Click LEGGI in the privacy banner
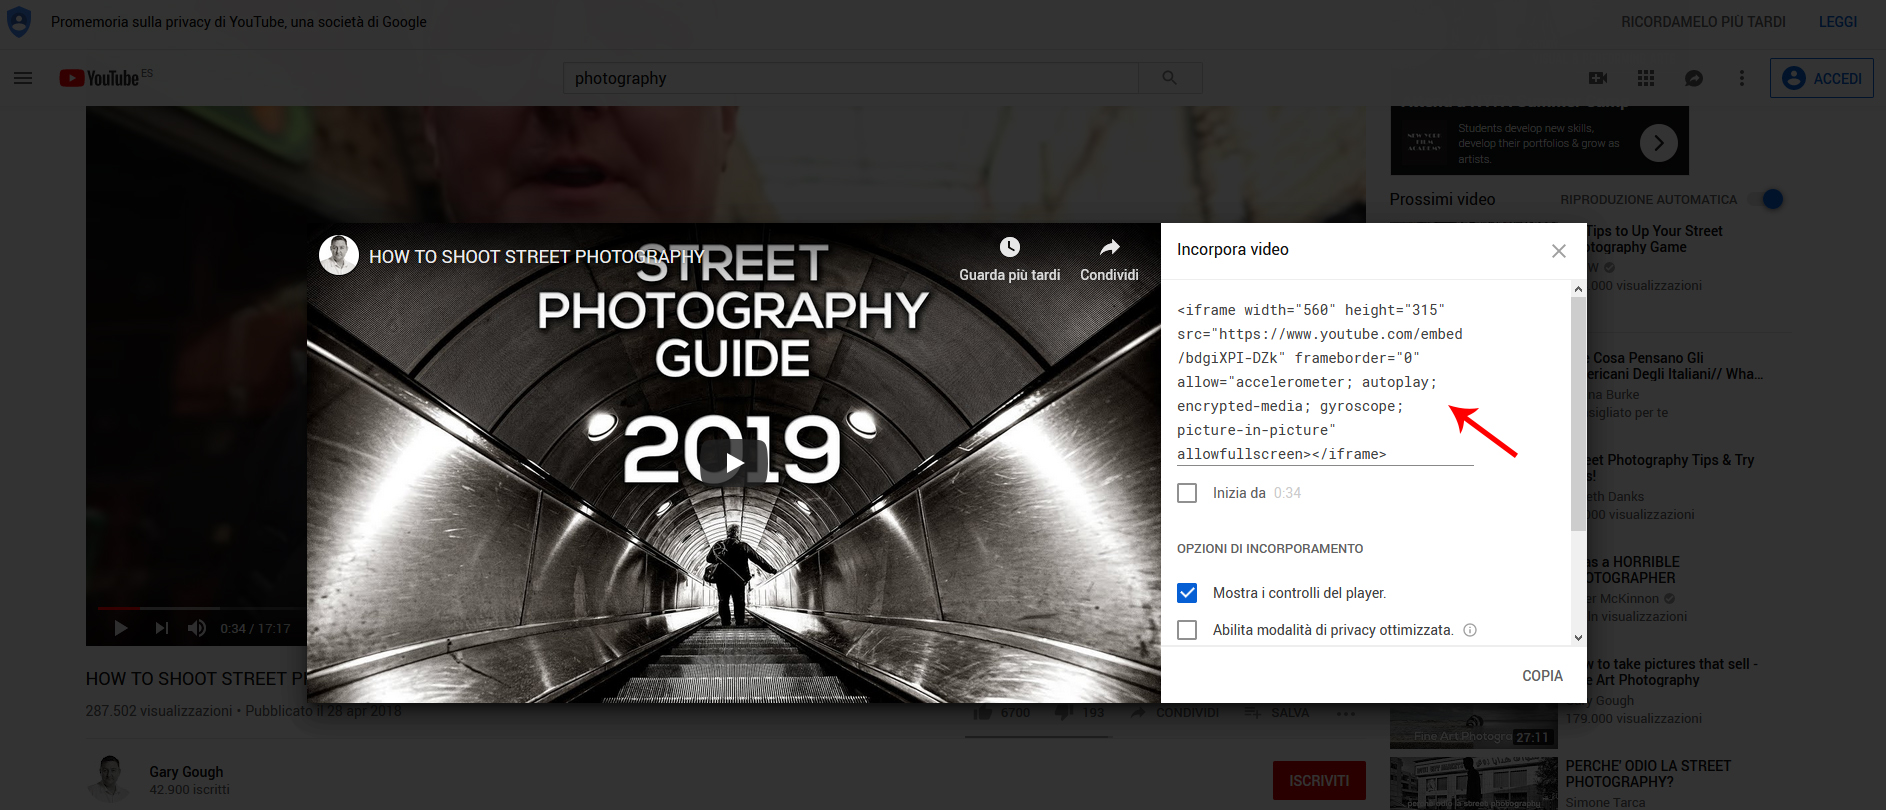The image size is (1886, 810). pos(1837,22)
